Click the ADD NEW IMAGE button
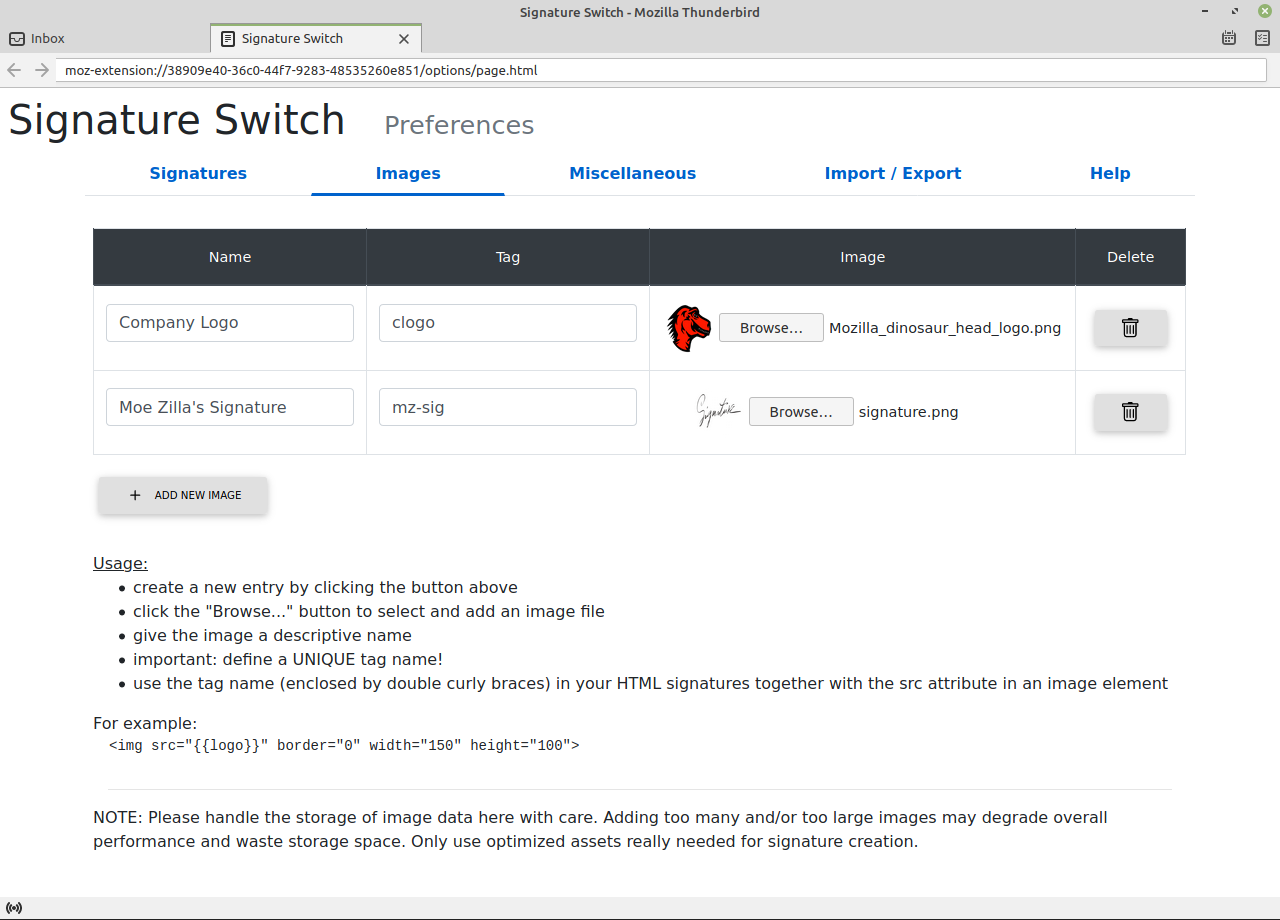 click(183, 495)
